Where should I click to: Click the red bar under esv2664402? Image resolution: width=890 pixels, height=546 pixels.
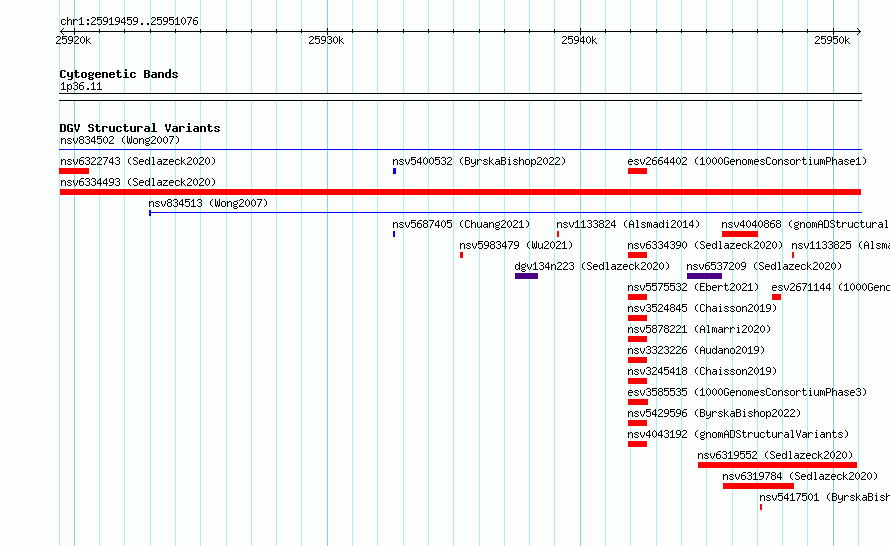click(637, 171)
